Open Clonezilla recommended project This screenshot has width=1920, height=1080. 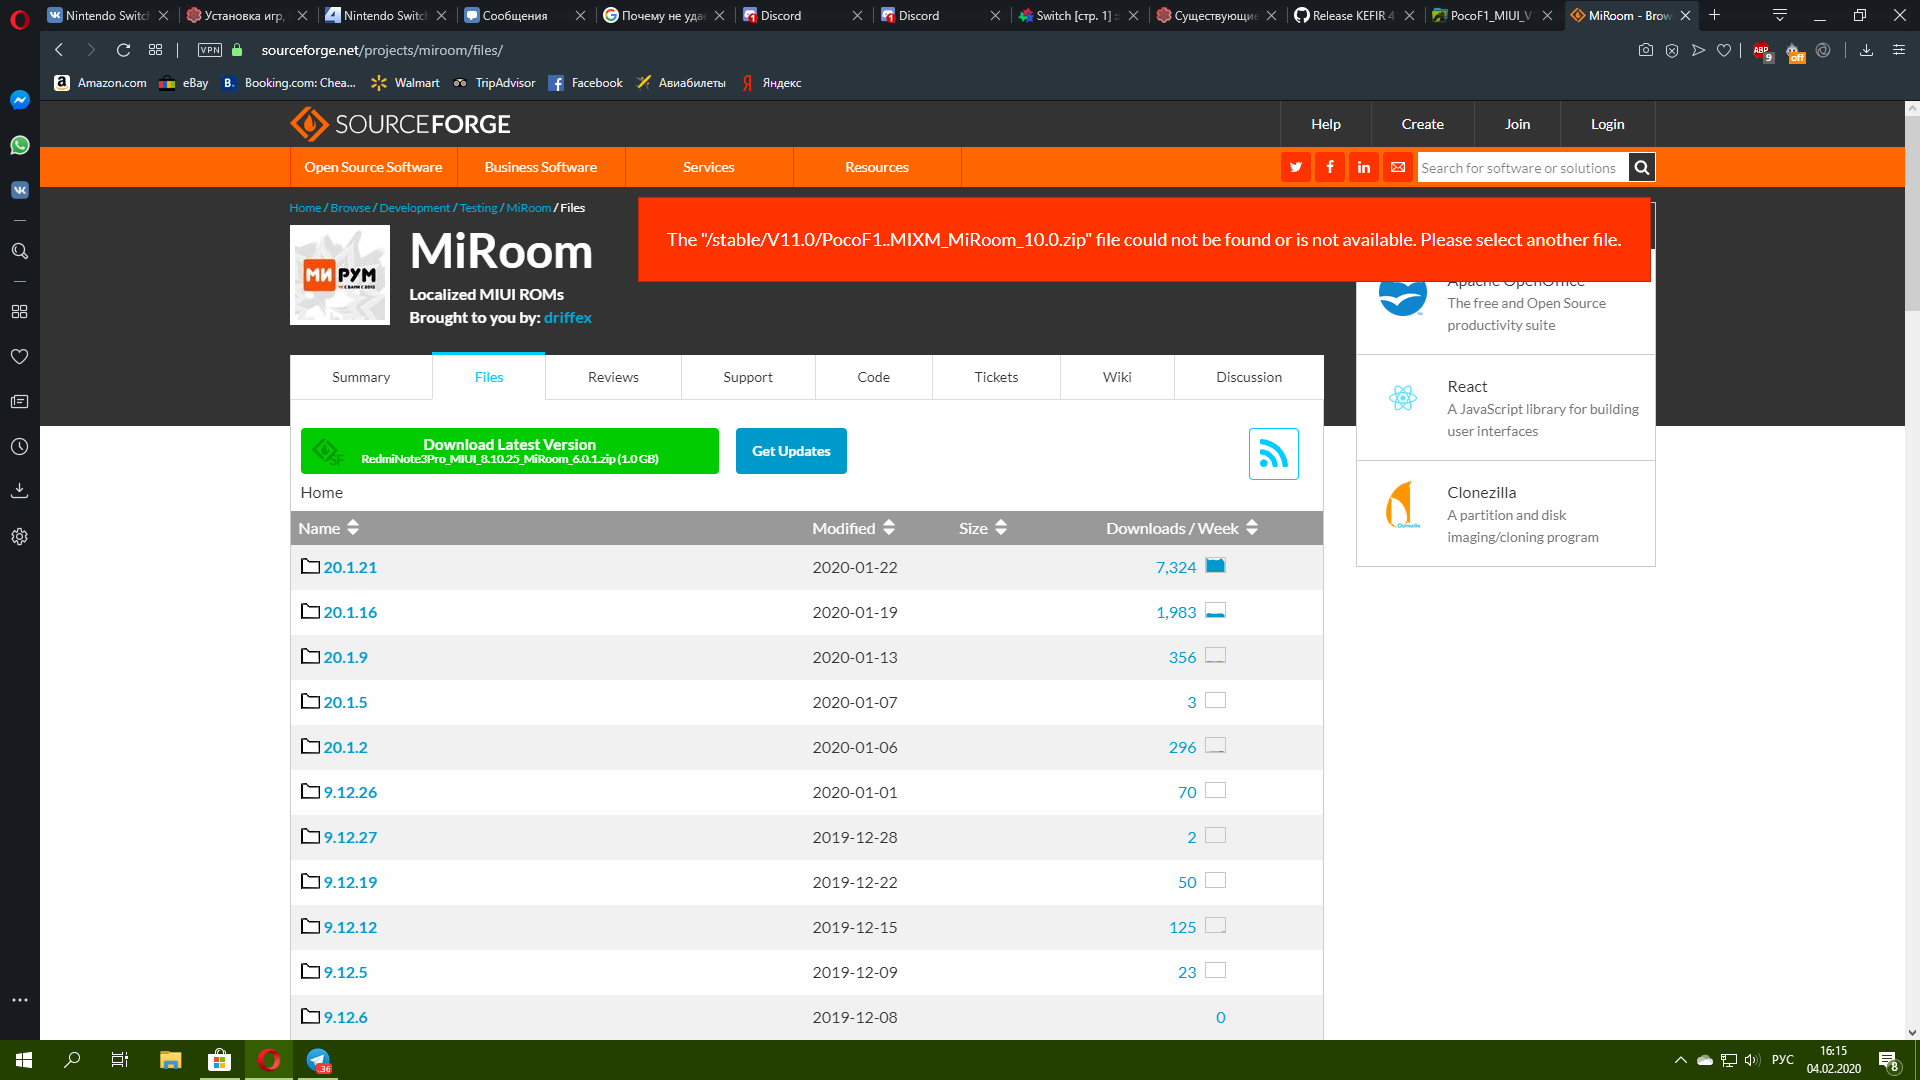[1505, 514]
